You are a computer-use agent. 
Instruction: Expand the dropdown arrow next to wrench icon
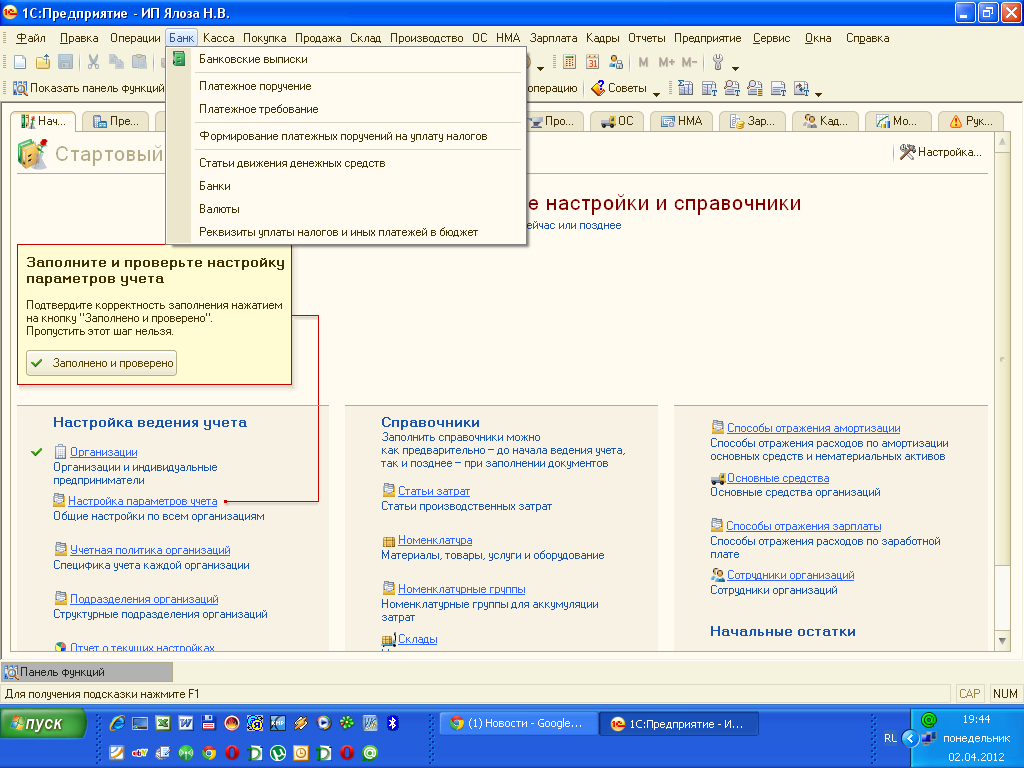pyautogui.click(x=735, y=68)
